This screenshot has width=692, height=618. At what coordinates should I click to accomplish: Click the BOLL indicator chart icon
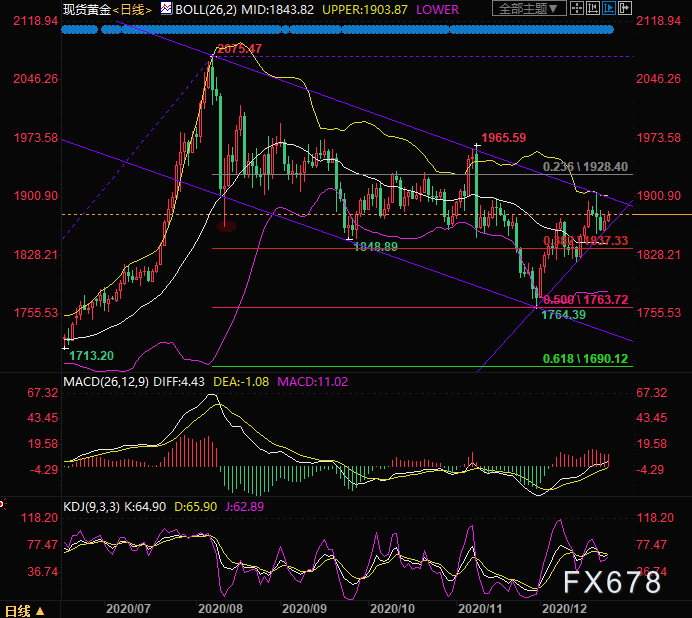click(x=168, y=9)
